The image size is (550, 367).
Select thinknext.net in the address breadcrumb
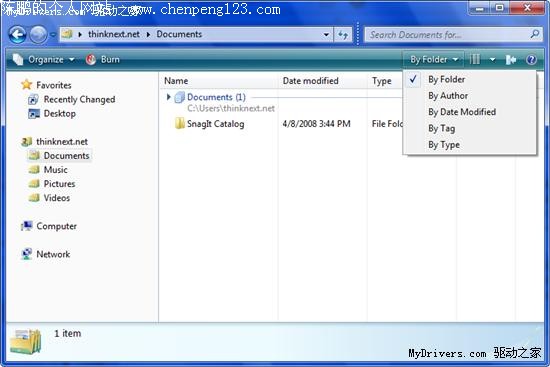pyautogui.click(x=114, y=34)
